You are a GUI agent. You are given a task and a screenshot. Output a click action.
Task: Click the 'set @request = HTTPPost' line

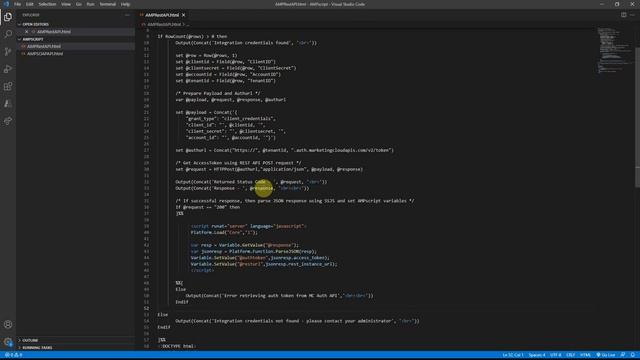coord(269,169)
